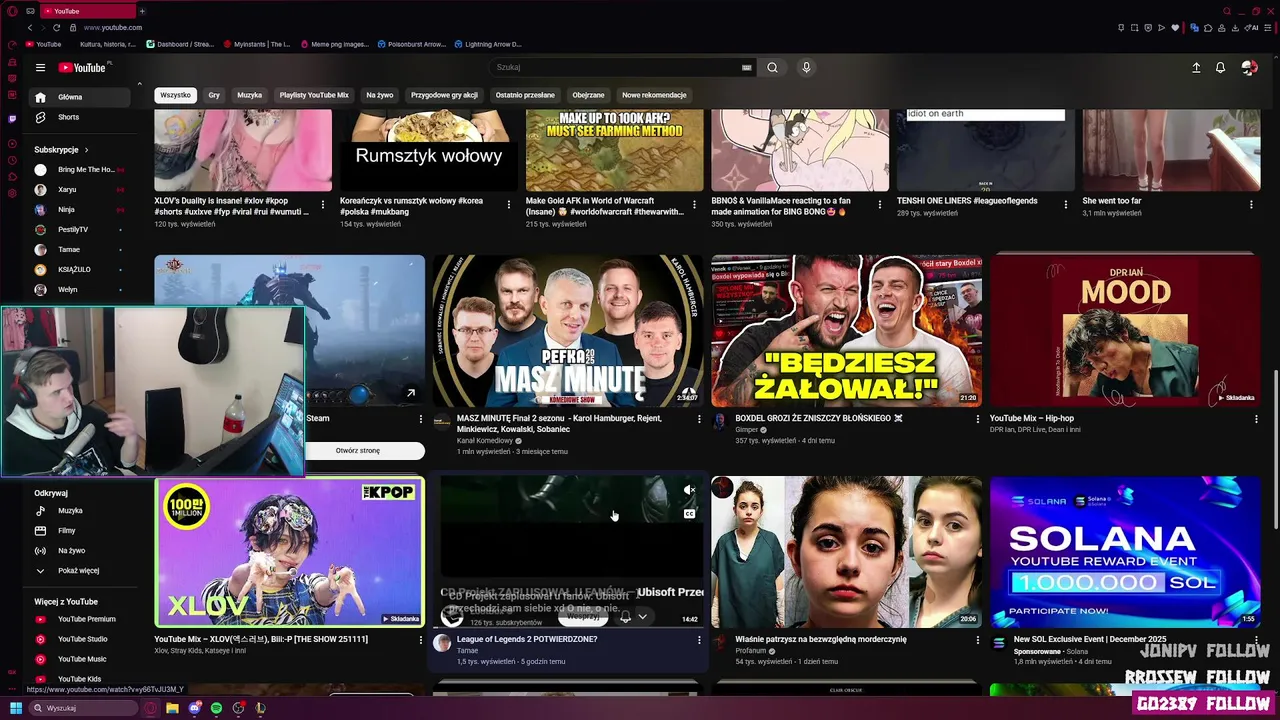The image size is (1280, 720).
Task: Open the League of Legends taskbar icon
Action: (x=260, y=708)
